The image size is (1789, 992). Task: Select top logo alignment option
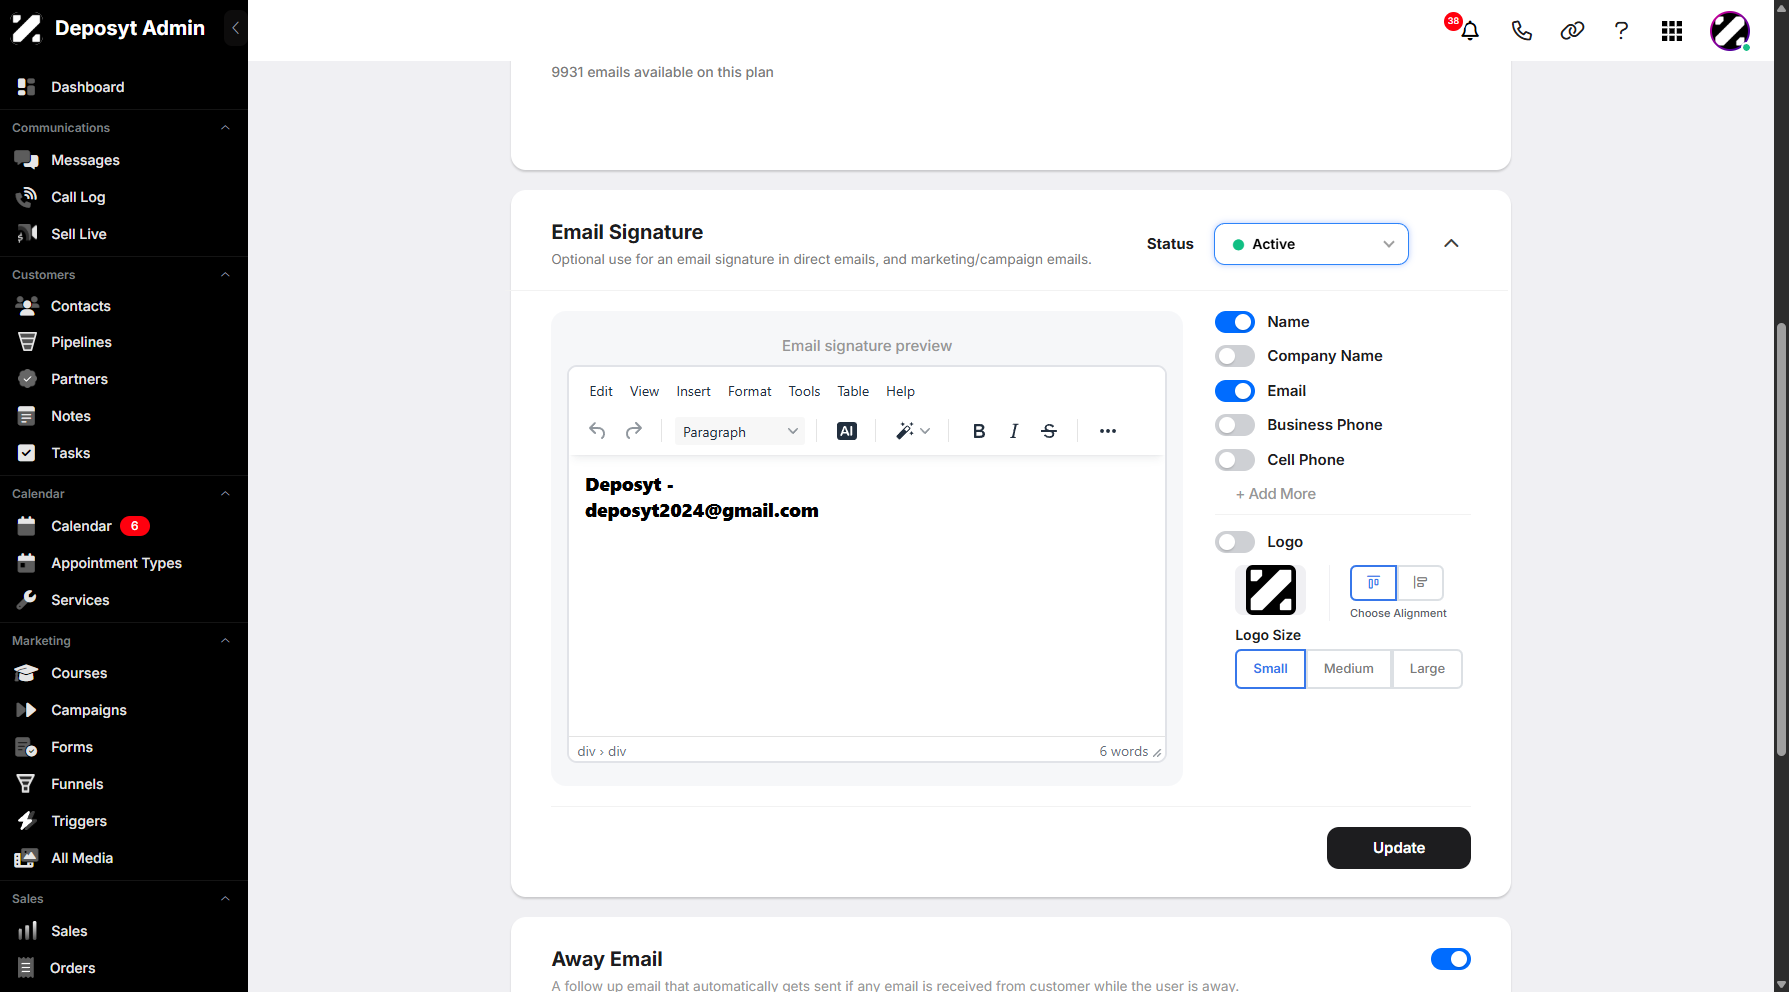click(x=1373, y=583)
